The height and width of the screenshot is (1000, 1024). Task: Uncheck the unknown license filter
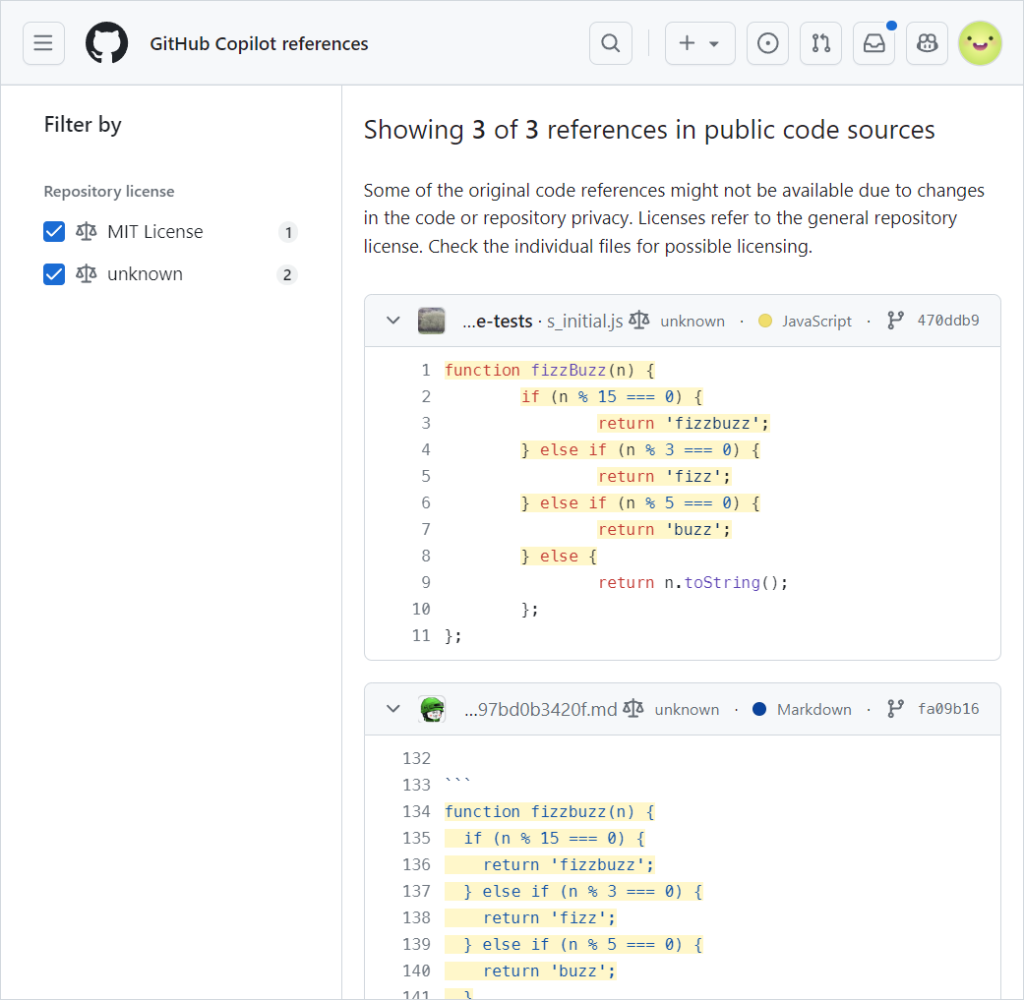(x=54, y=274)
